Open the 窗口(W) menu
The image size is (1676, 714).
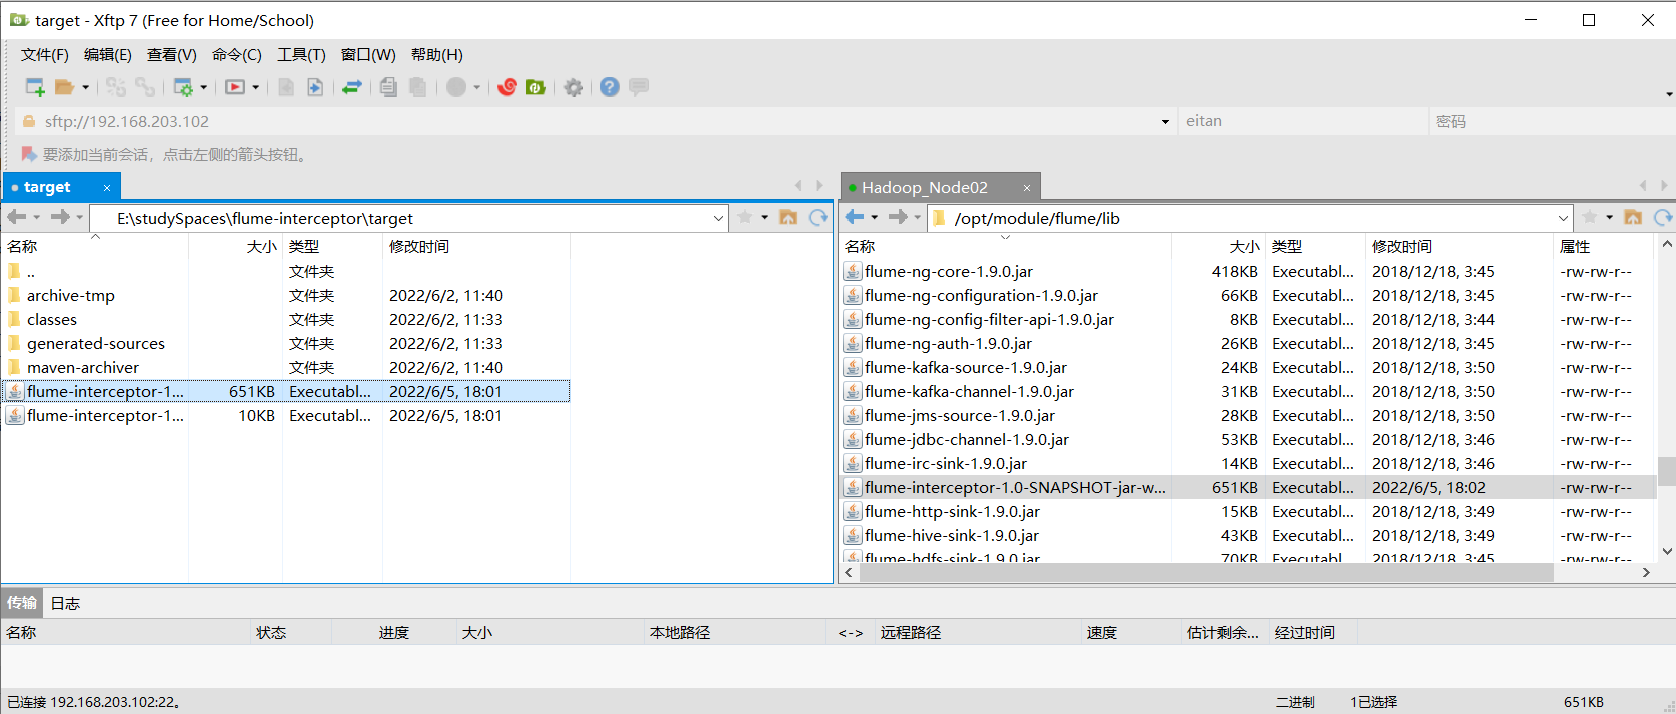point(368,55)
